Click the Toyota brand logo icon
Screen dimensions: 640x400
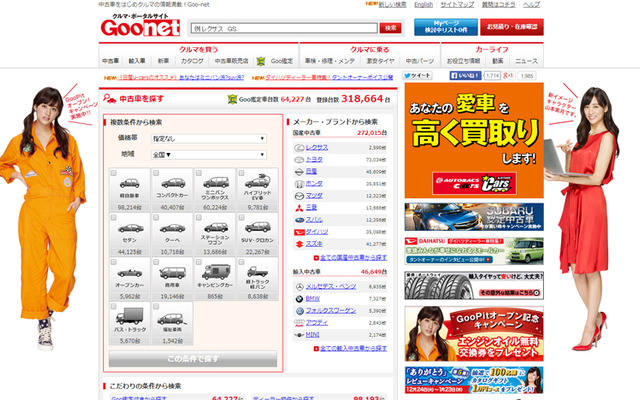[x=300, y=160]
